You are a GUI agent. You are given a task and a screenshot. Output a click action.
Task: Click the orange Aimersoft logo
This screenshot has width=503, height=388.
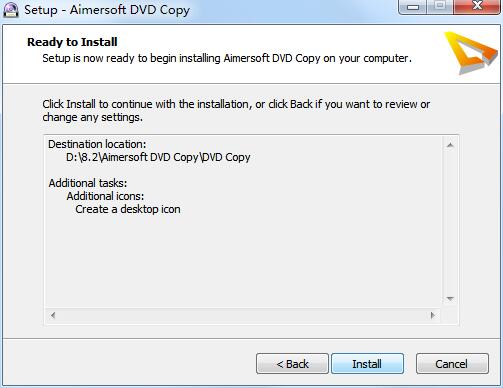[472, 53]
